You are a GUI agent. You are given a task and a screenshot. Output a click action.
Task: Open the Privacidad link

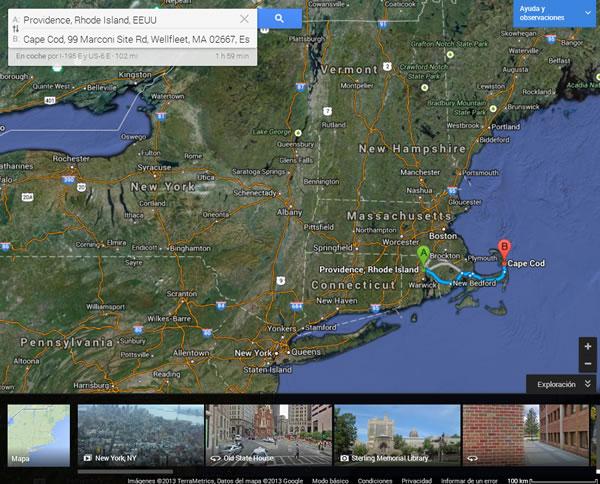[416, 481]
